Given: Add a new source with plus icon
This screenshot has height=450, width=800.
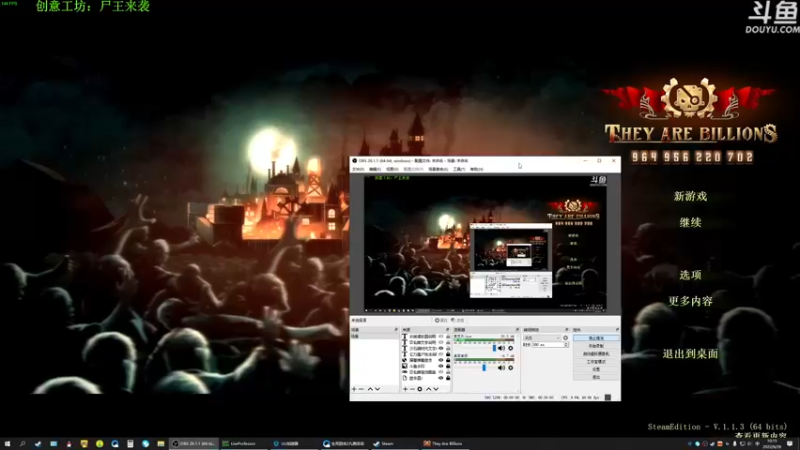Looking at the screenshot, I should (405, 389).
